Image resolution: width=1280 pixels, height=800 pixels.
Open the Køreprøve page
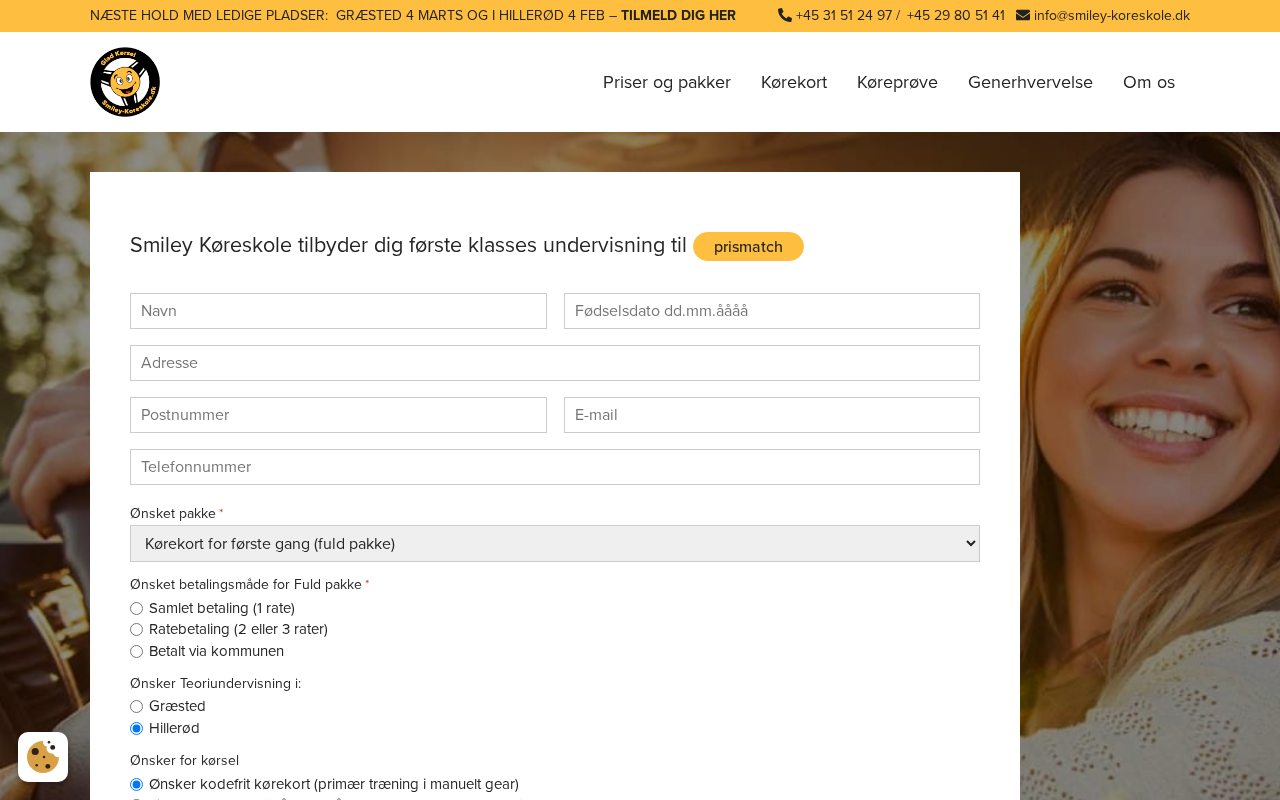pyautogui.click(x=897, y=82)
